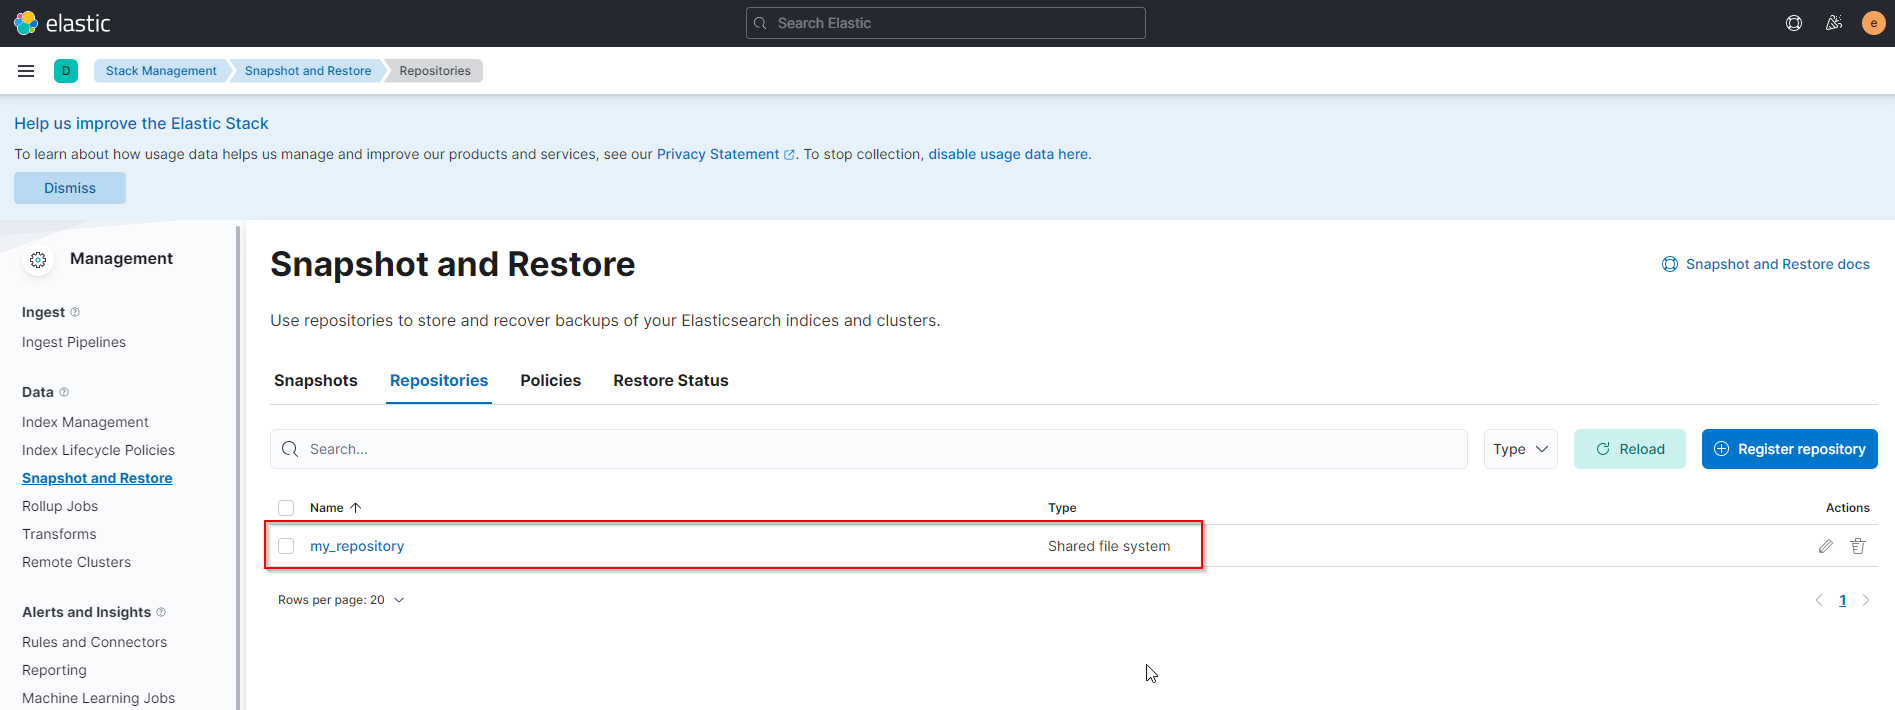This screenshot has height=710, width=1895.
Task: Open the newsfeed celebration icon
Action: pos(1834,23)
